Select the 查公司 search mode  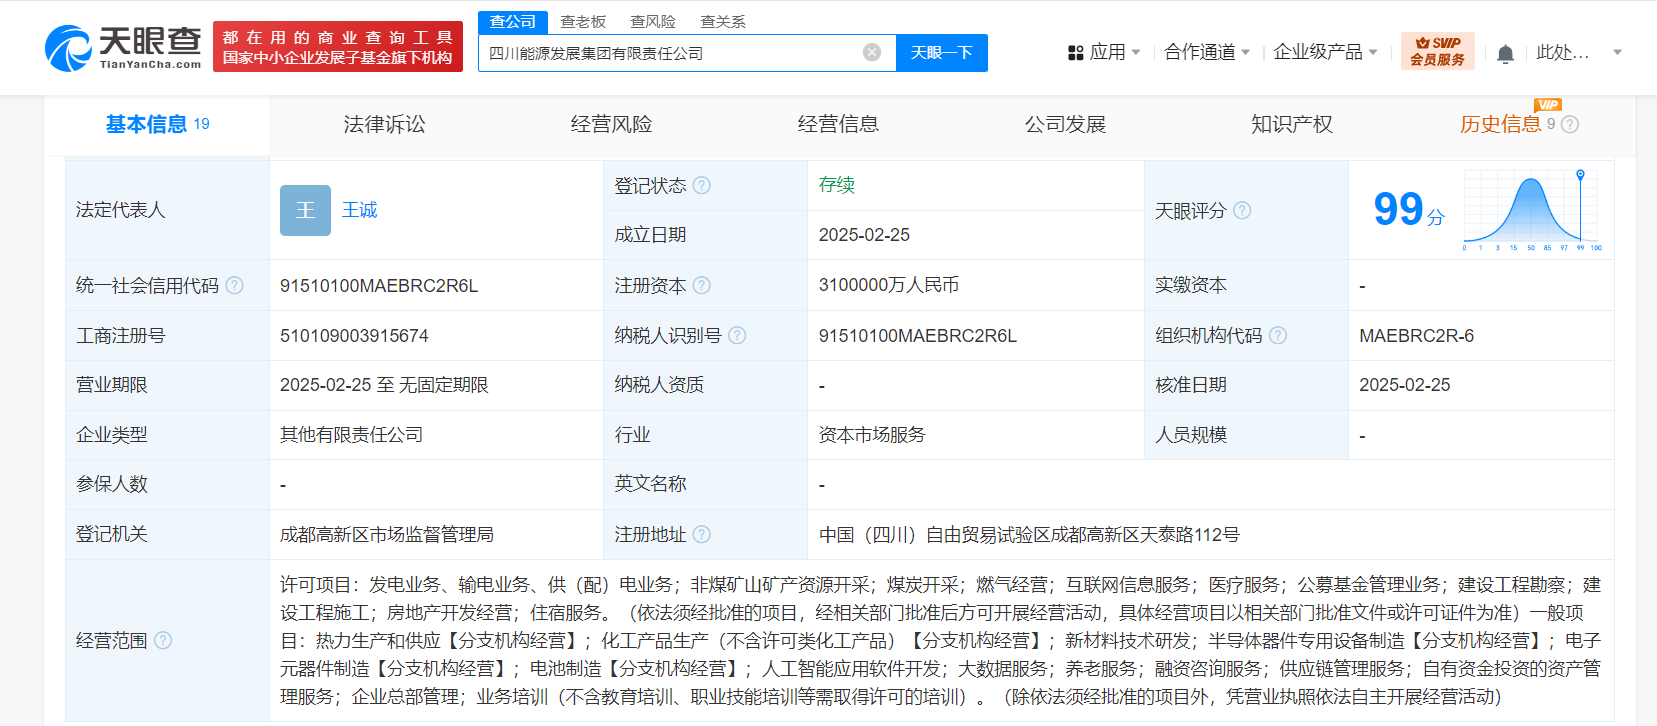[513, 22]
